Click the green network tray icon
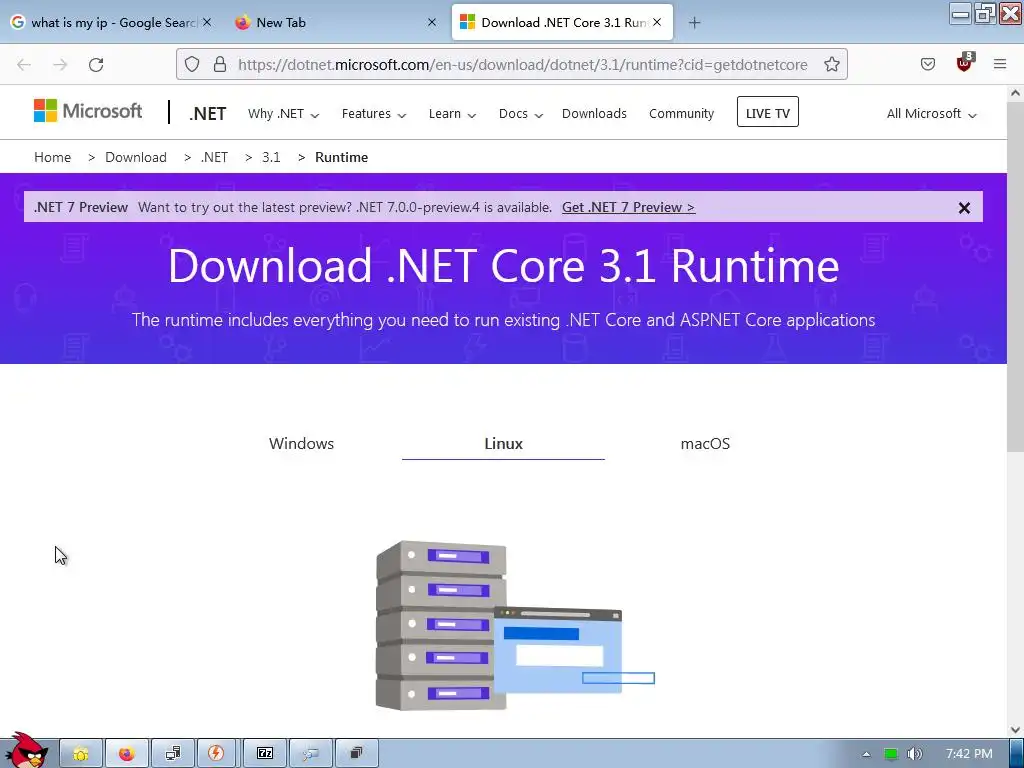The height and width of the screenshot is (768, 1024). click(x=891, y=754)
